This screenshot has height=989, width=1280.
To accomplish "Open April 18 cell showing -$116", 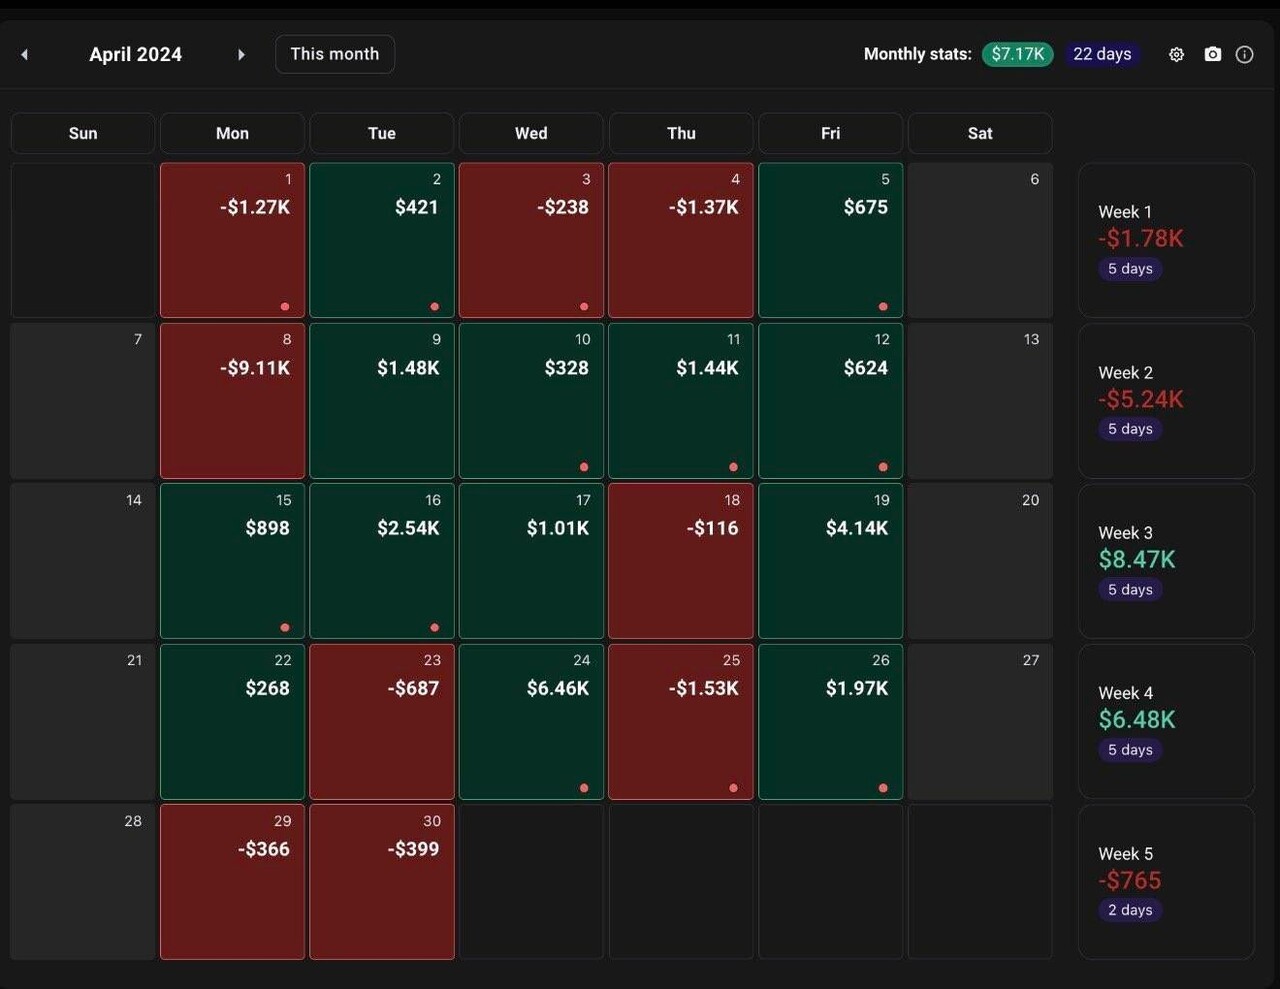I will pos(681,561).
